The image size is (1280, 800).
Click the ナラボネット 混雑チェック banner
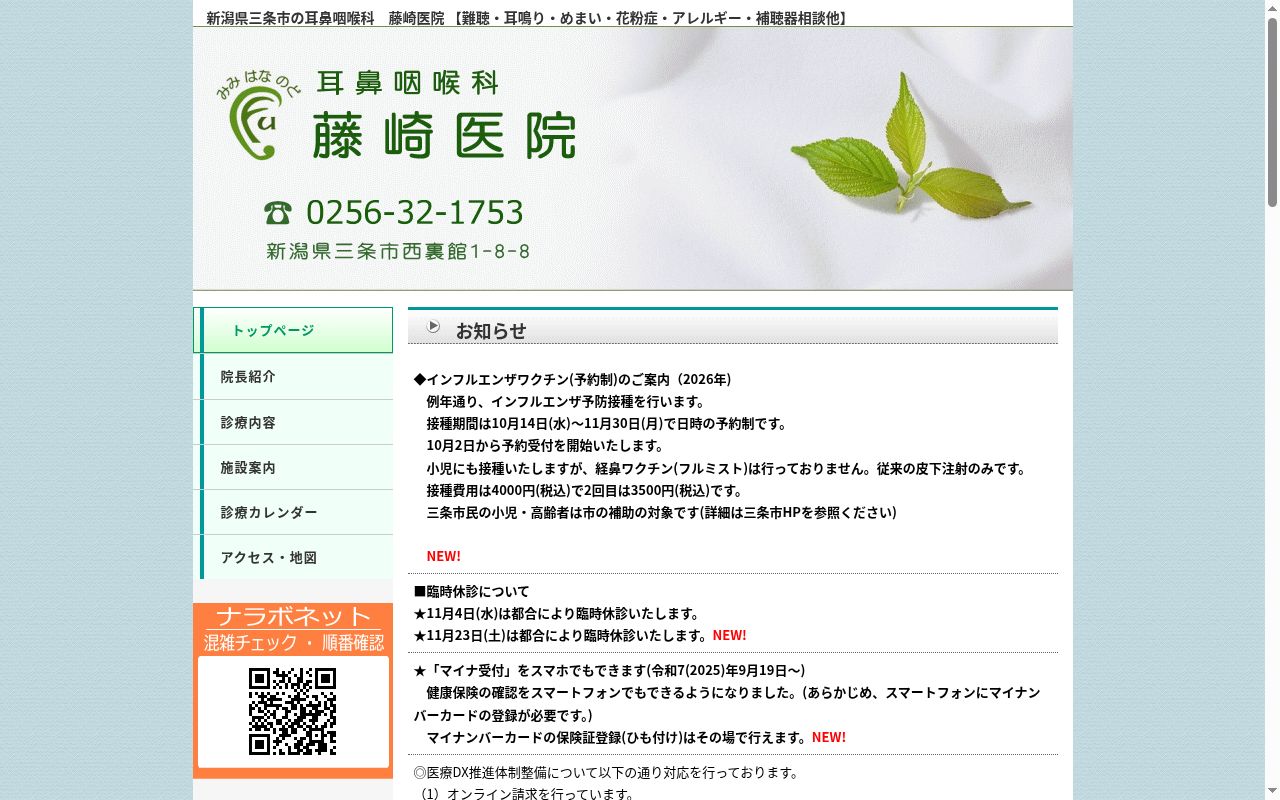click(x=293, y=690)
